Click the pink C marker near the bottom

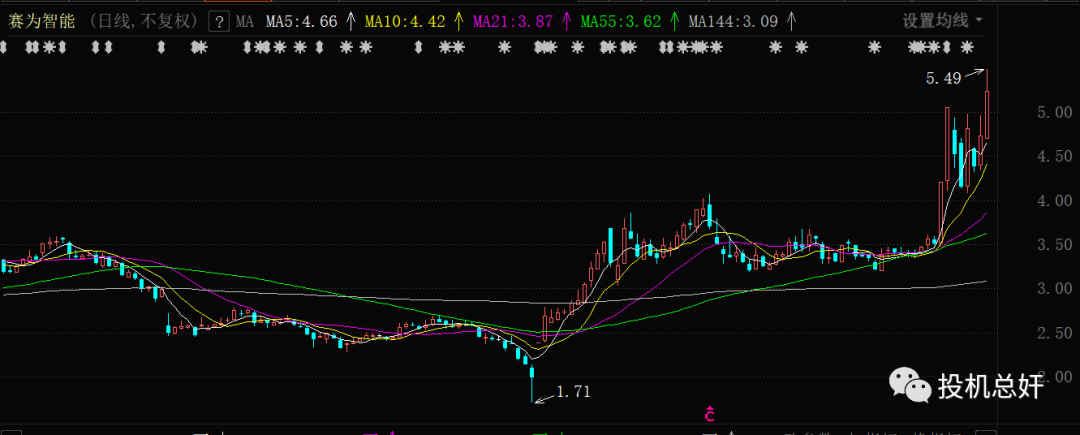(709, 414)
